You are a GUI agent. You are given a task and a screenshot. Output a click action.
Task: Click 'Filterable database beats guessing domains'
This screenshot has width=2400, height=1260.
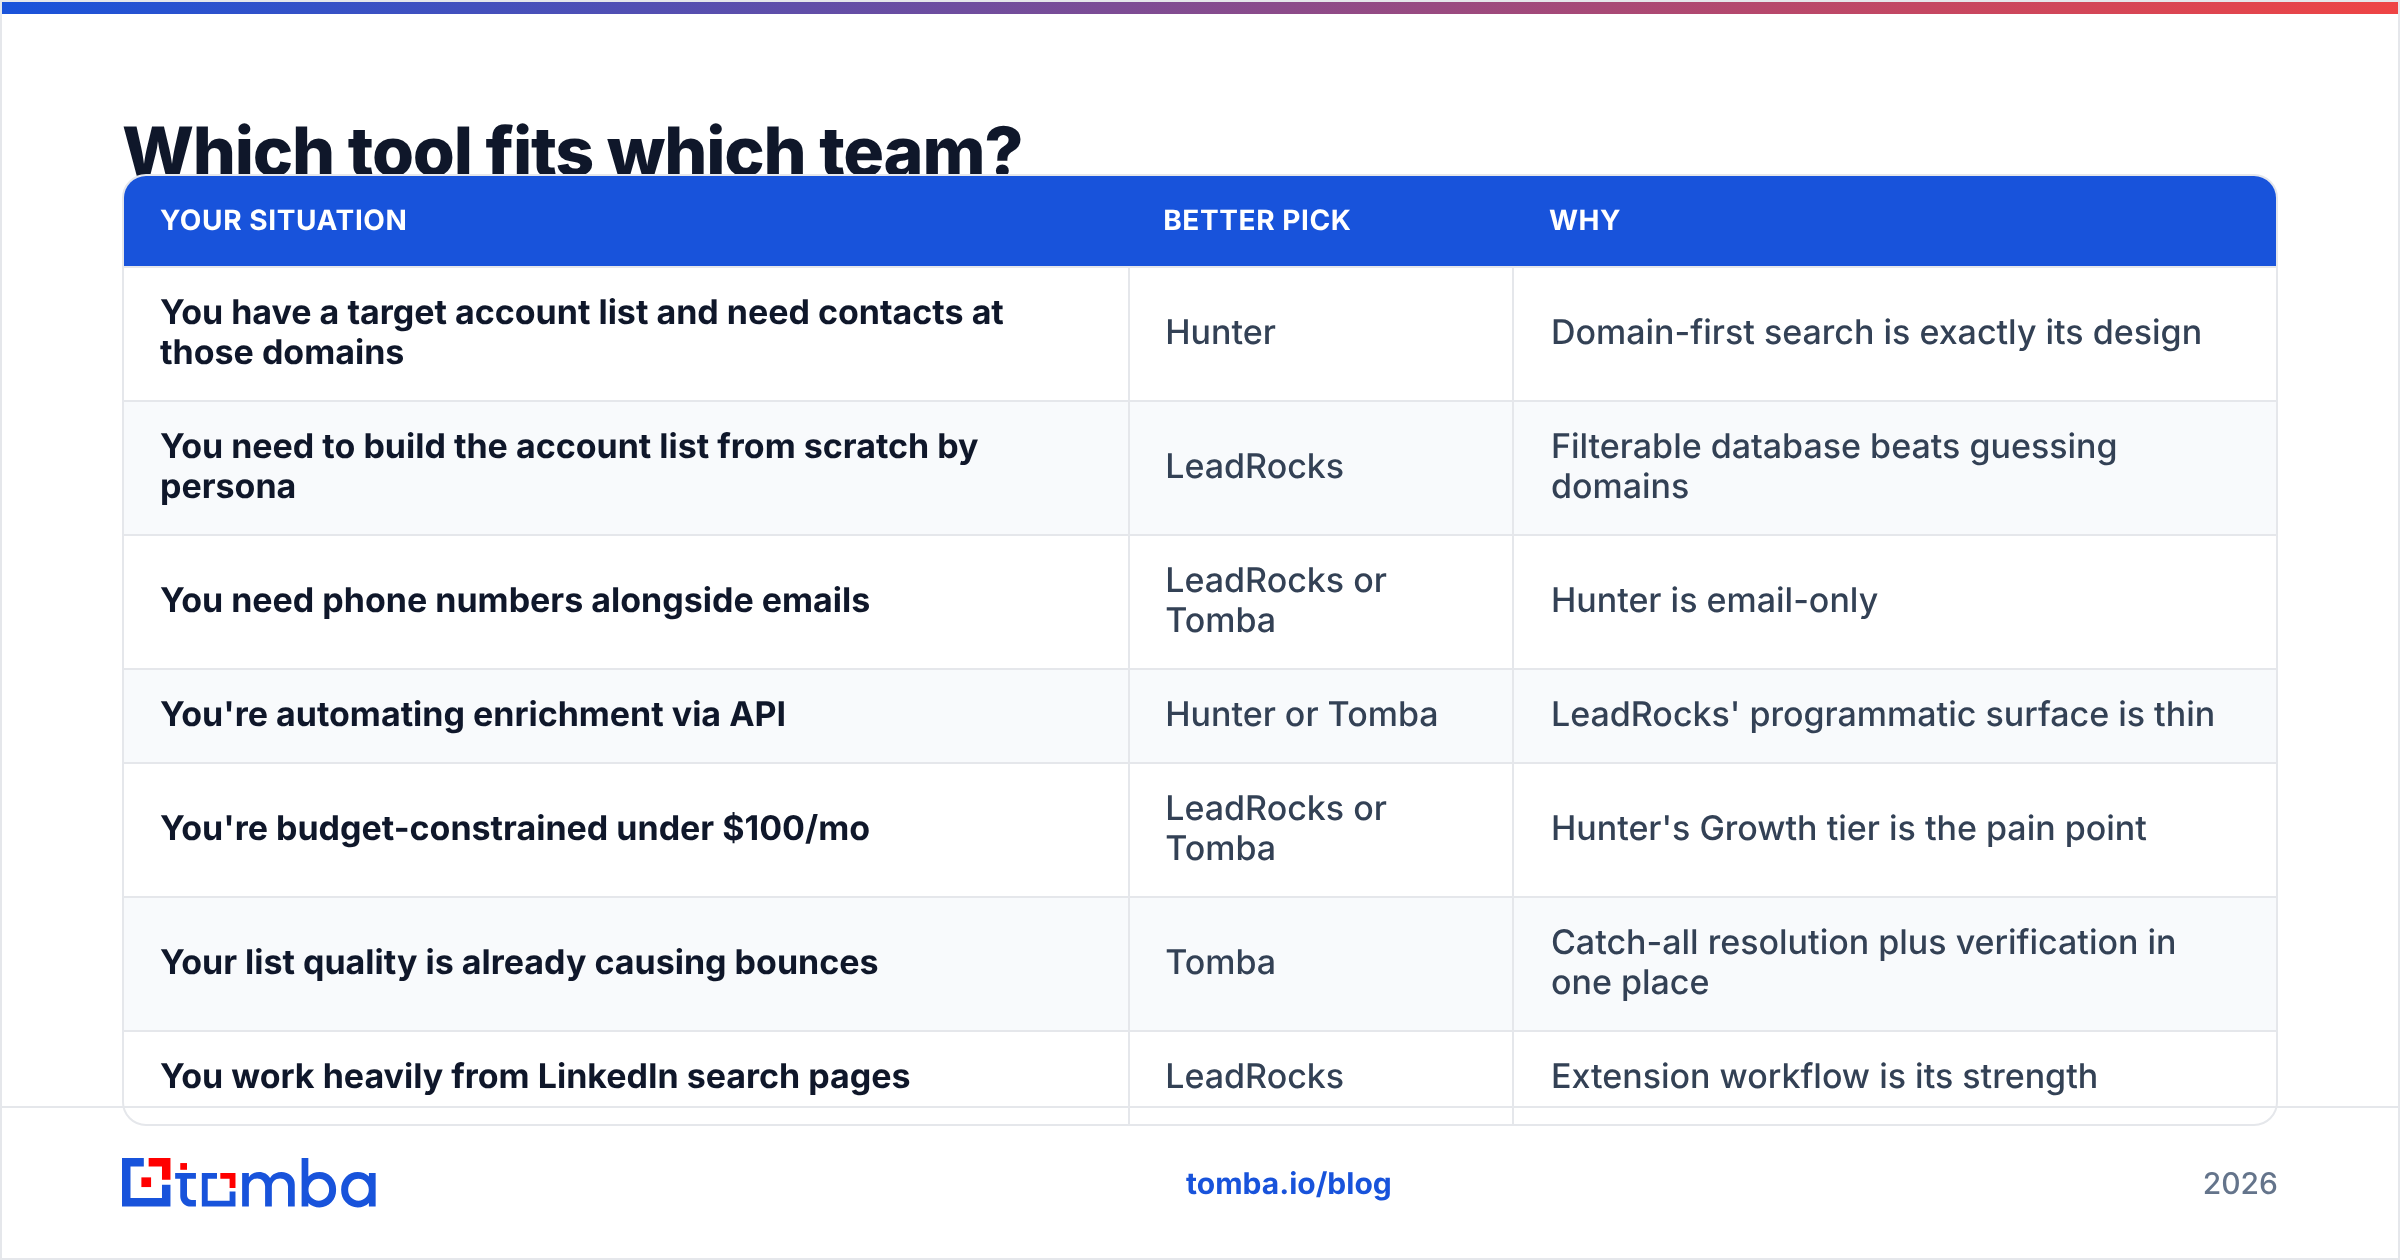[1834, 466]
